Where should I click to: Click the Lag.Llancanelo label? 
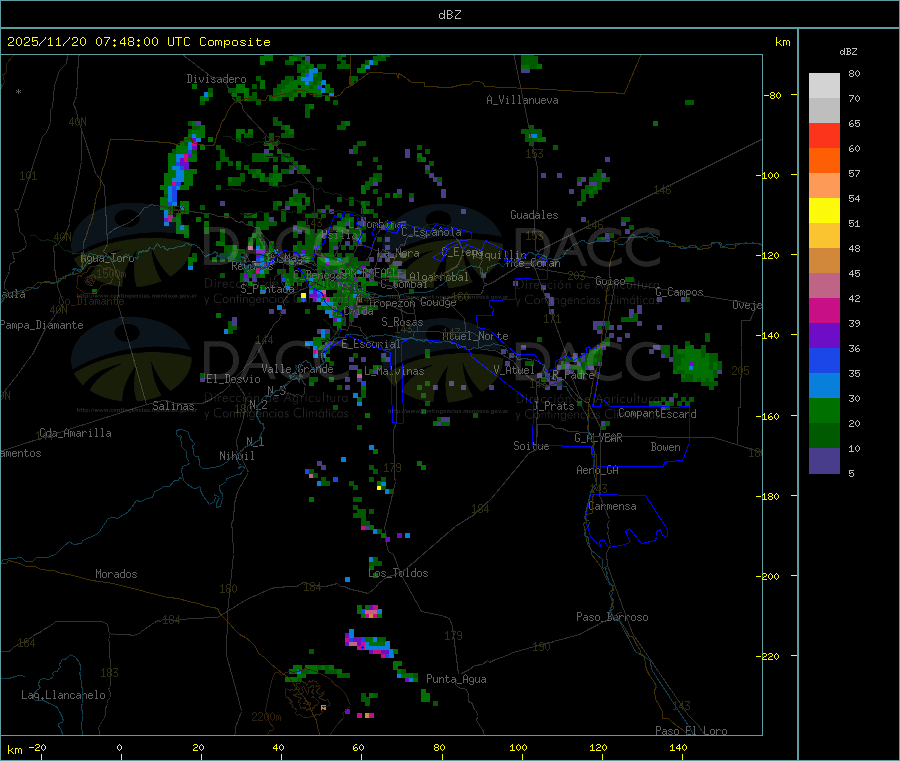point(64,695)
